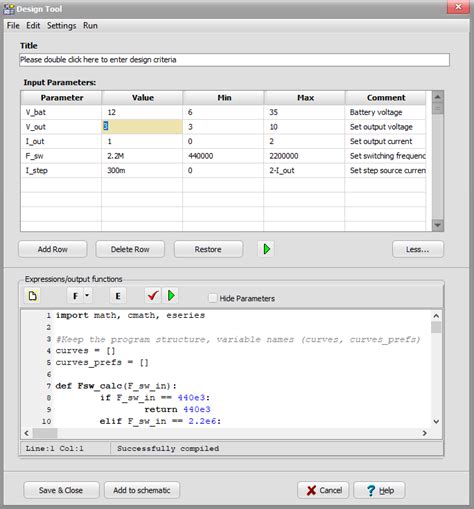Image resolution: width=474 pixels, height=509 pixels.
Task: Click the Max column header
Action: click(x=305, y=98)
